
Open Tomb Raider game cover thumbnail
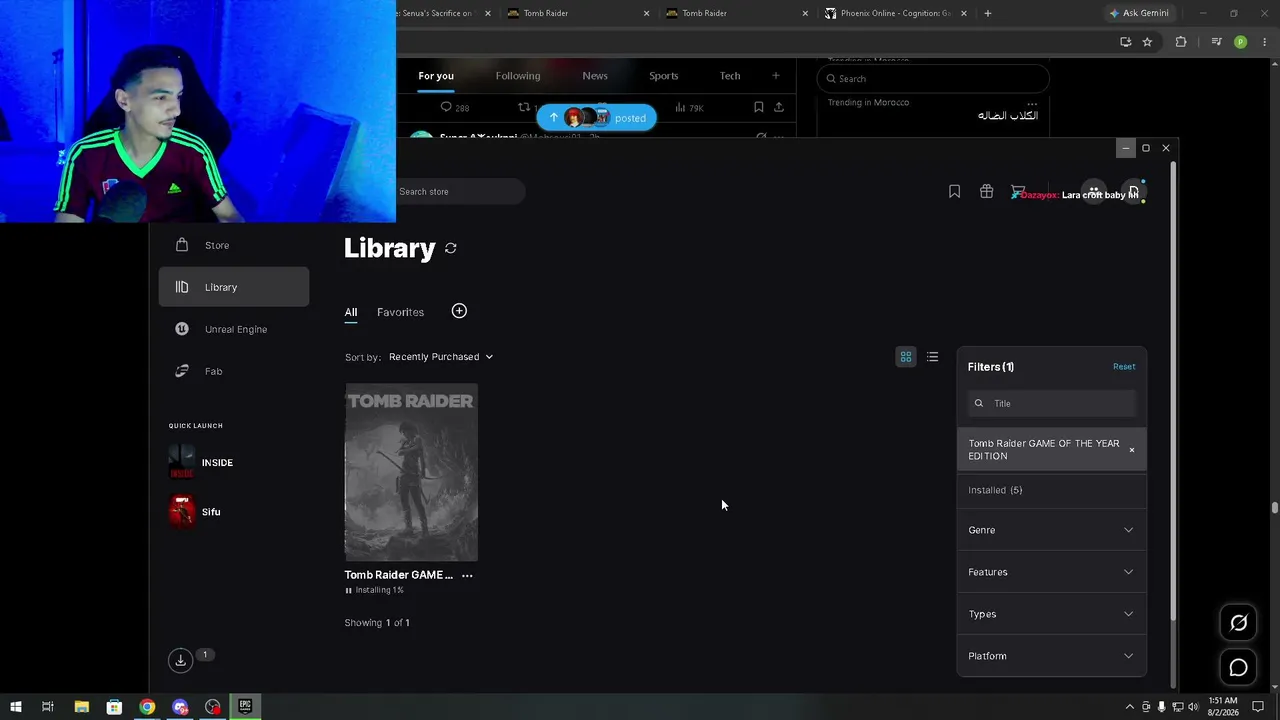(x=411, y=472)
